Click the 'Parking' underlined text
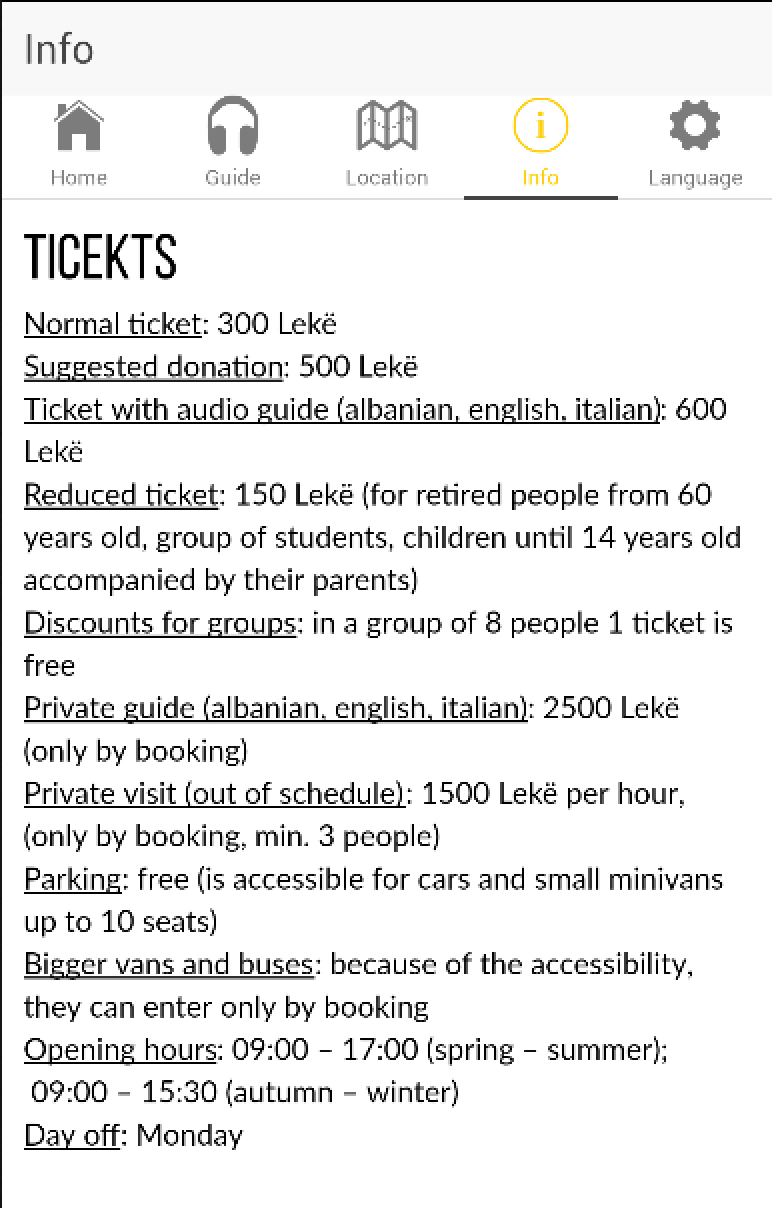This screenshot has height=1208, width=772. tap(72, 880)
